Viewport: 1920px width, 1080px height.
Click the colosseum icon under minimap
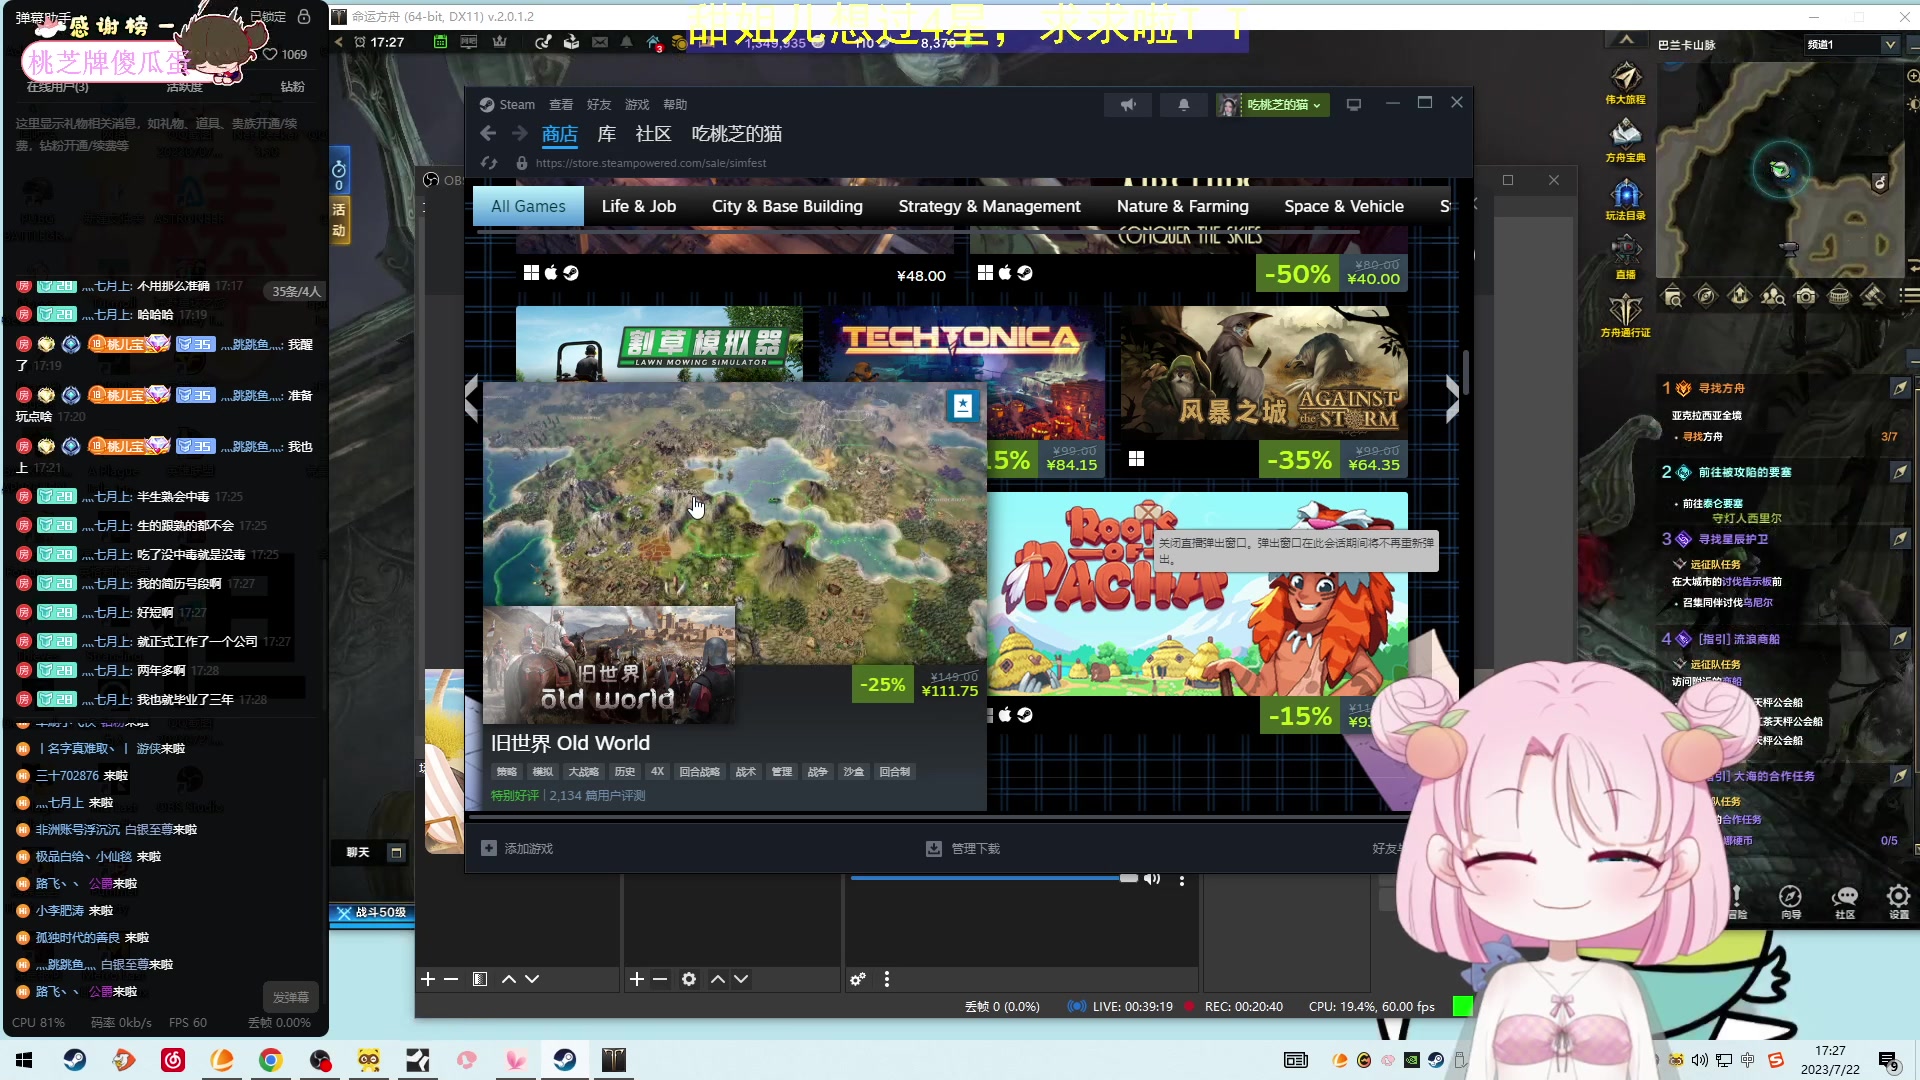click(x=1839, y=296)
